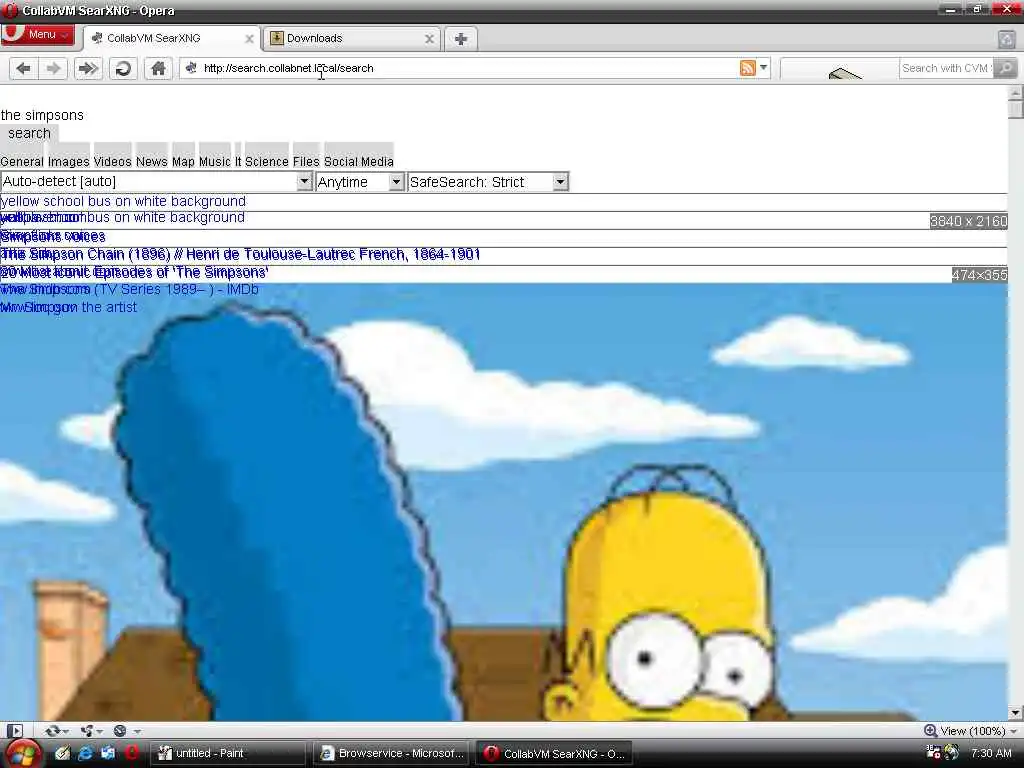
Task: Select the It category
Action: click(238, 161)
